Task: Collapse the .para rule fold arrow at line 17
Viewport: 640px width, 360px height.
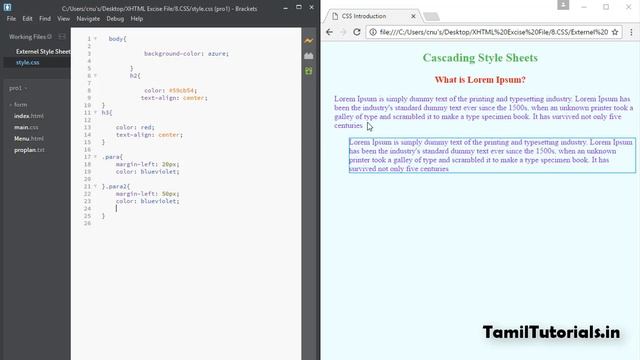Action: click(96, 157)
